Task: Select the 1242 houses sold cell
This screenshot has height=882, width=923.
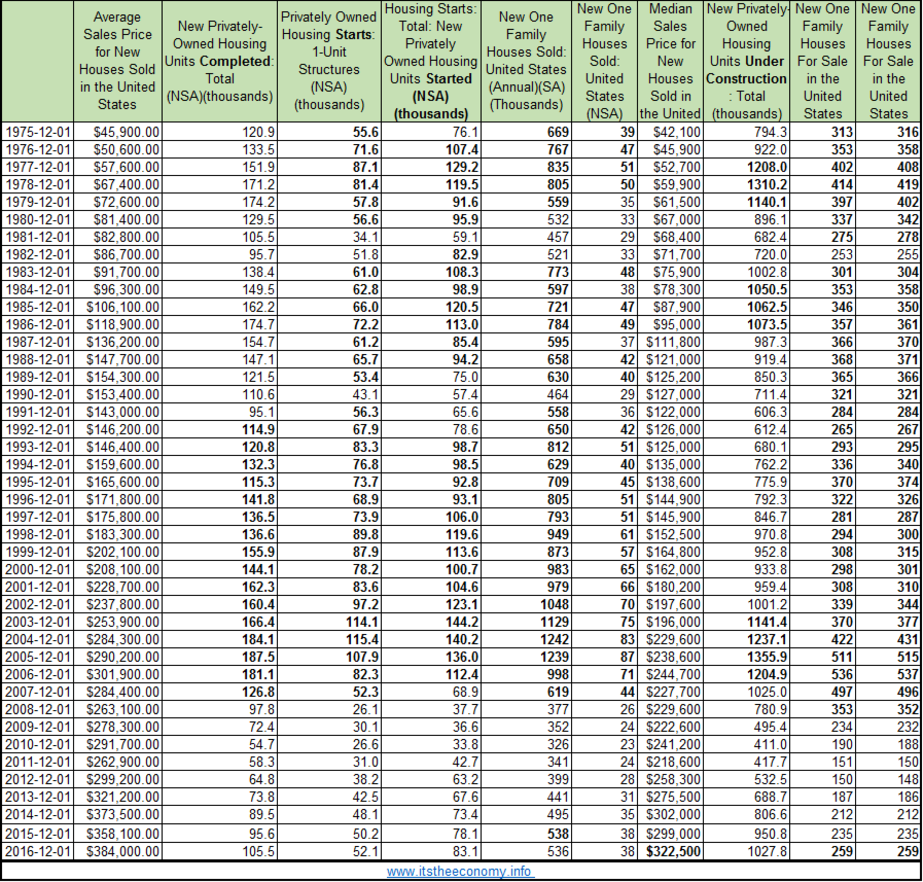Action: point(526,639)
